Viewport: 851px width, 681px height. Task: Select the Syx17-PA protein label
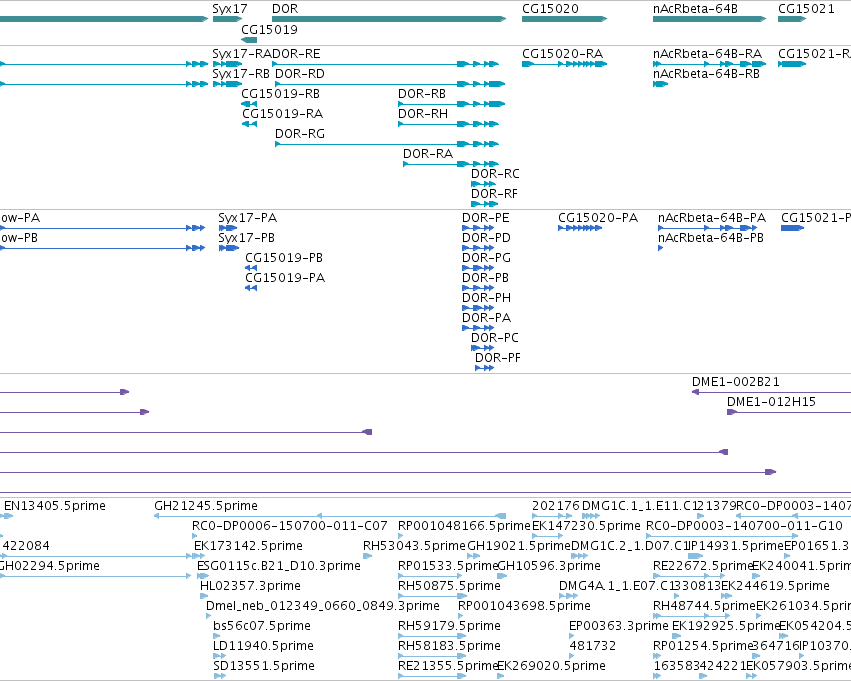point(247,218)
